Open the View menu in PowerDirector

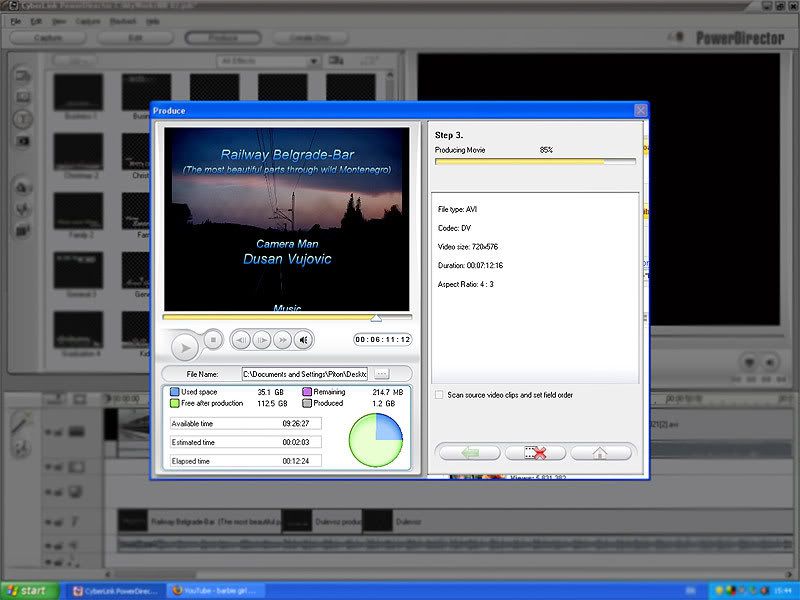(x=59, y=21)
